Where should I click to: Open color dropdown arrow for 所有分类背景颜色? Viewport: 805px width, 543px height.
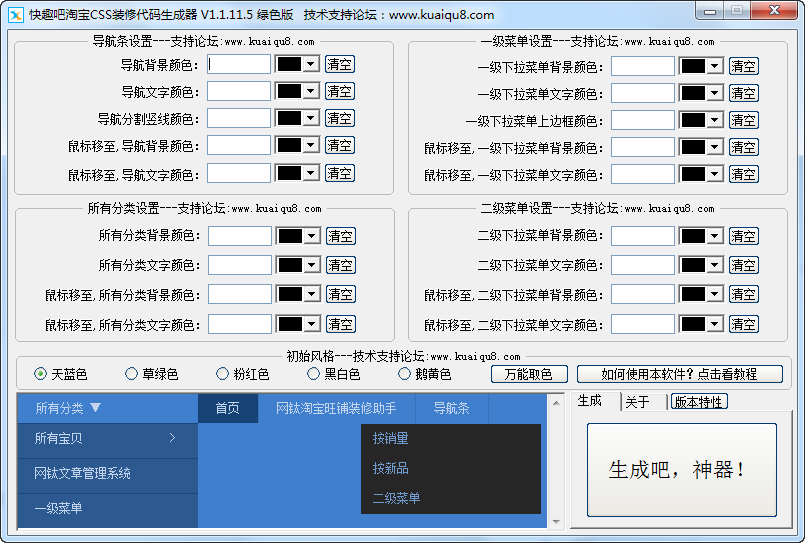coord(312,236)
